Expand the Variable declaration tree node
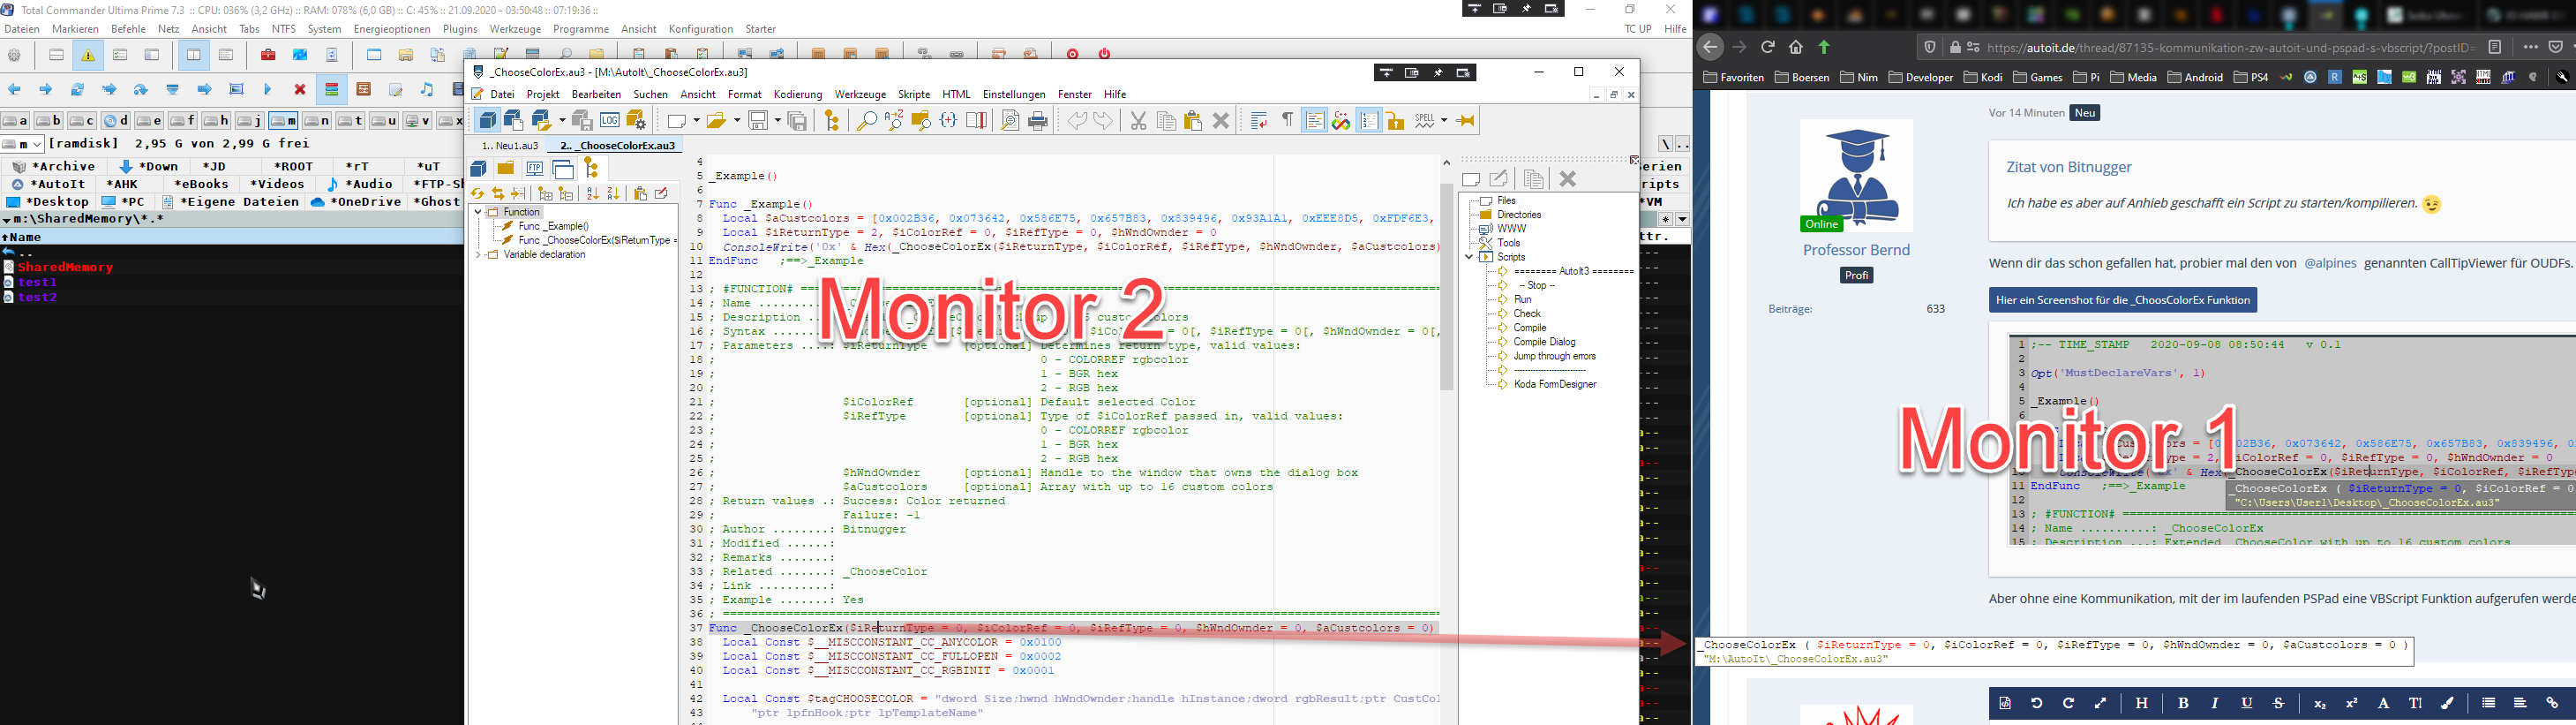2576x725 pixels. pos(478,255)
